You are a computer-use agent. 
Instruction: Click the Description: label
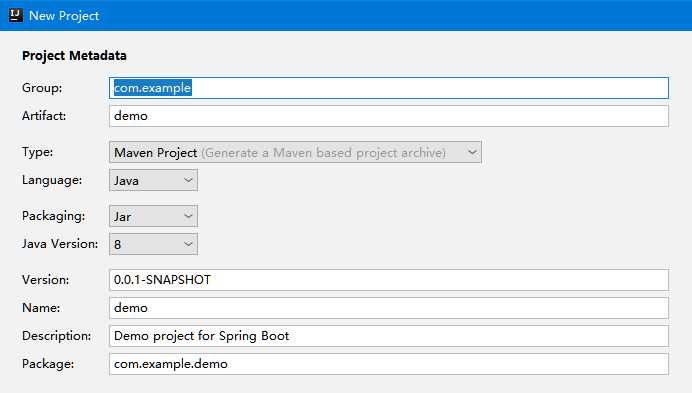(56, 336)
